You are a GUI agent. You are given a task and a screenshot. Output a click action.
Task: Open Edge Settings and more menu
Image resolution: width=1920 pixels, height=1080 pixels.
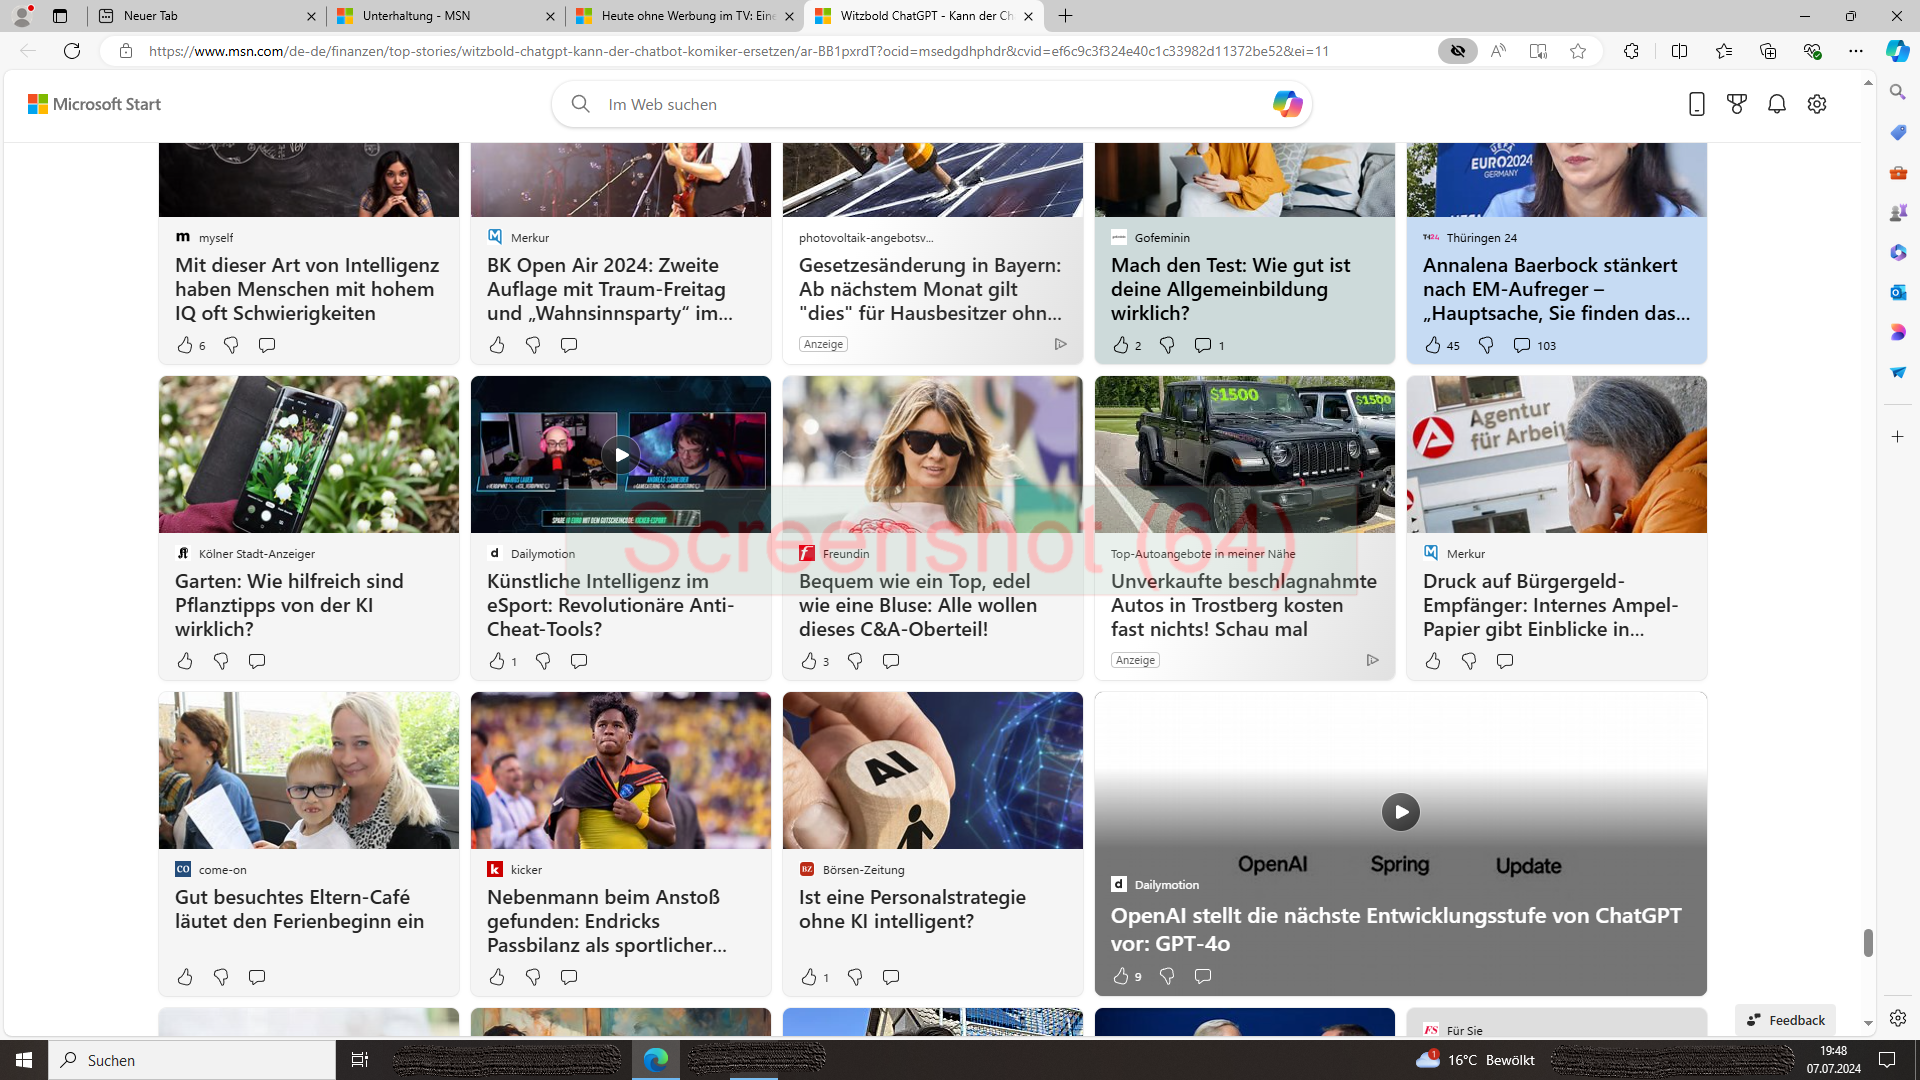click(1856, 51)
